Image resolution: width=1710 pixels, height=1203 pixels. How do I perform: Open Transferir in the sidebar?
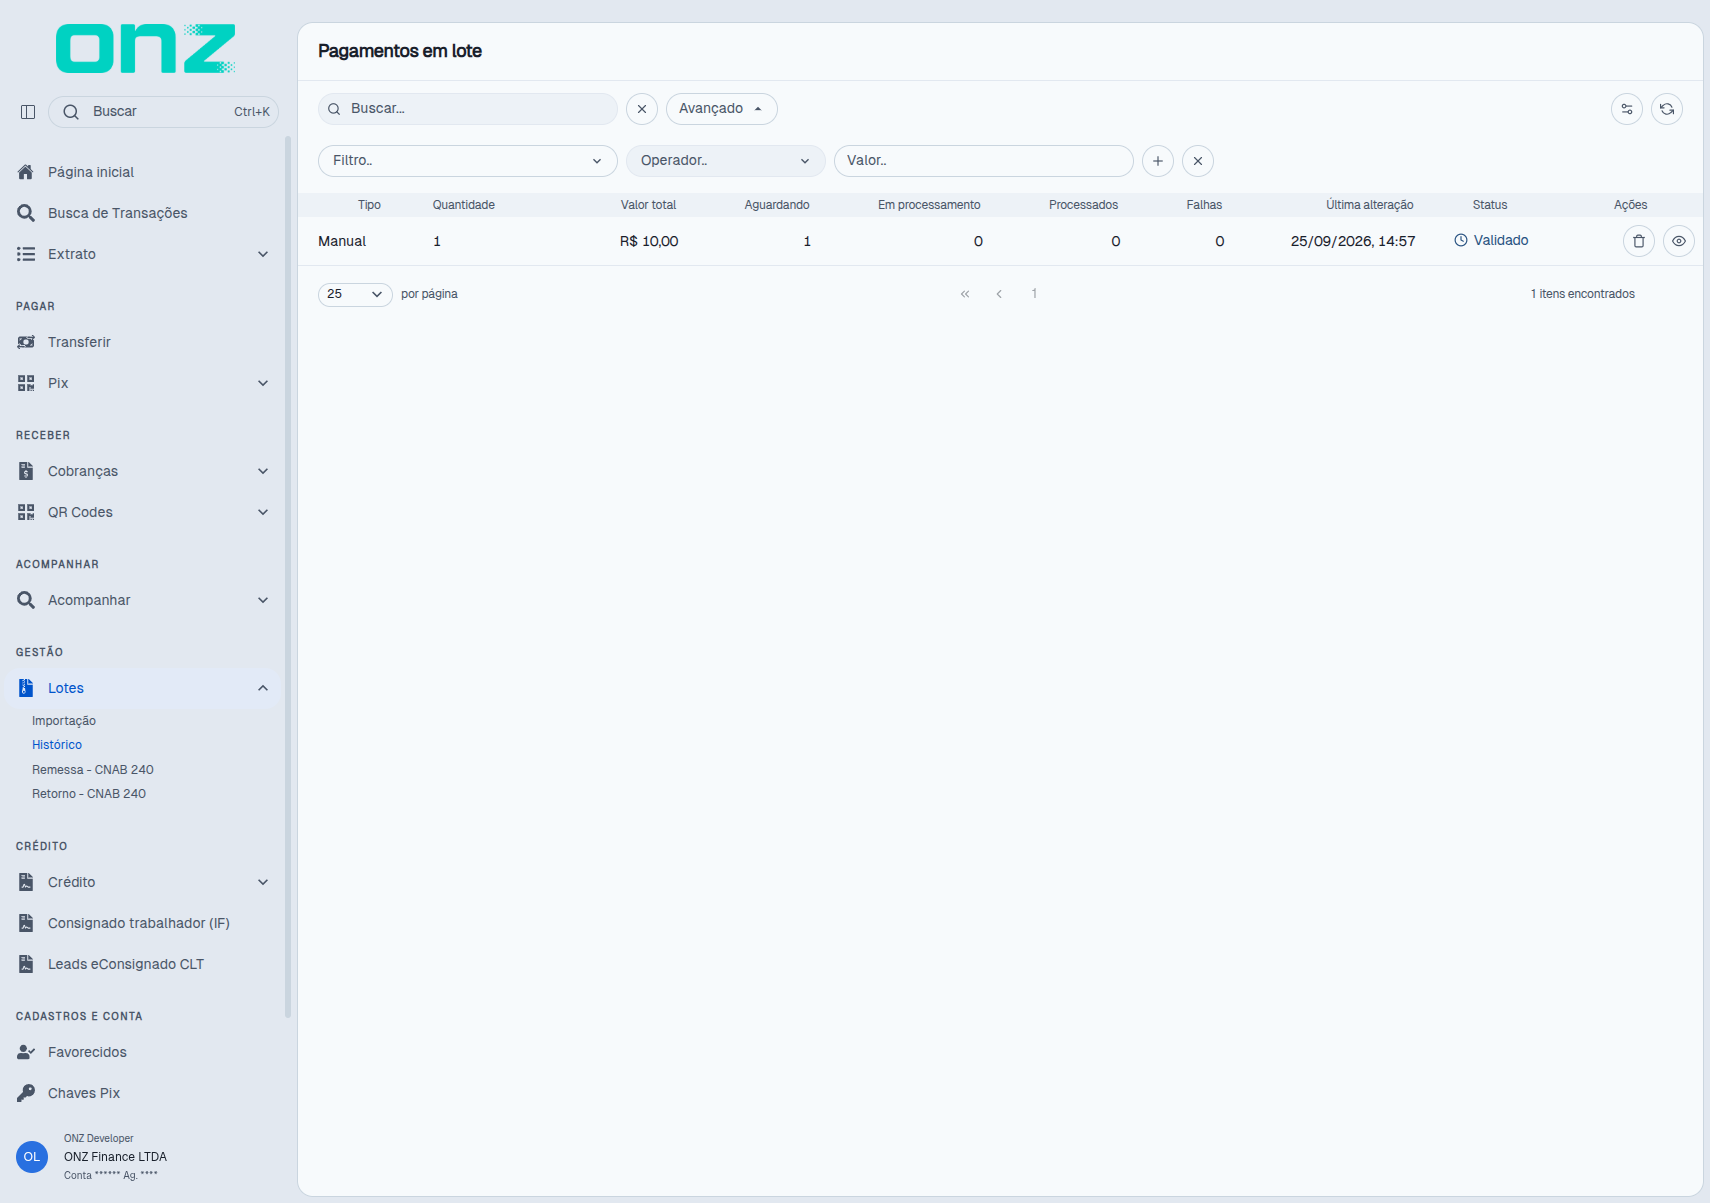point(143,342)
